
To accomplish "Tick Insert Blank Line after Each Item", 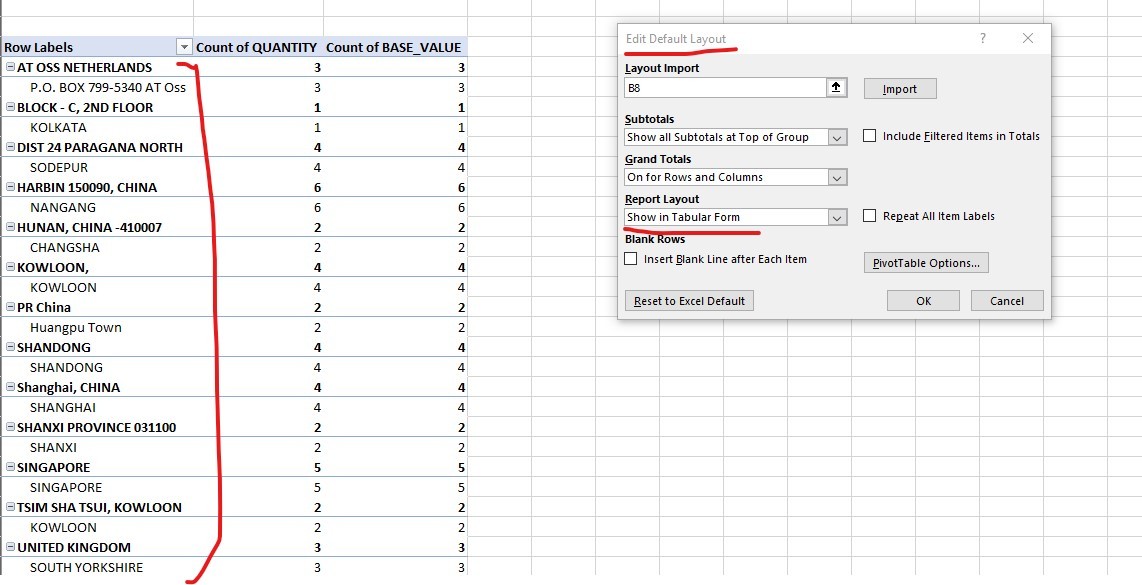I will 631,259.
